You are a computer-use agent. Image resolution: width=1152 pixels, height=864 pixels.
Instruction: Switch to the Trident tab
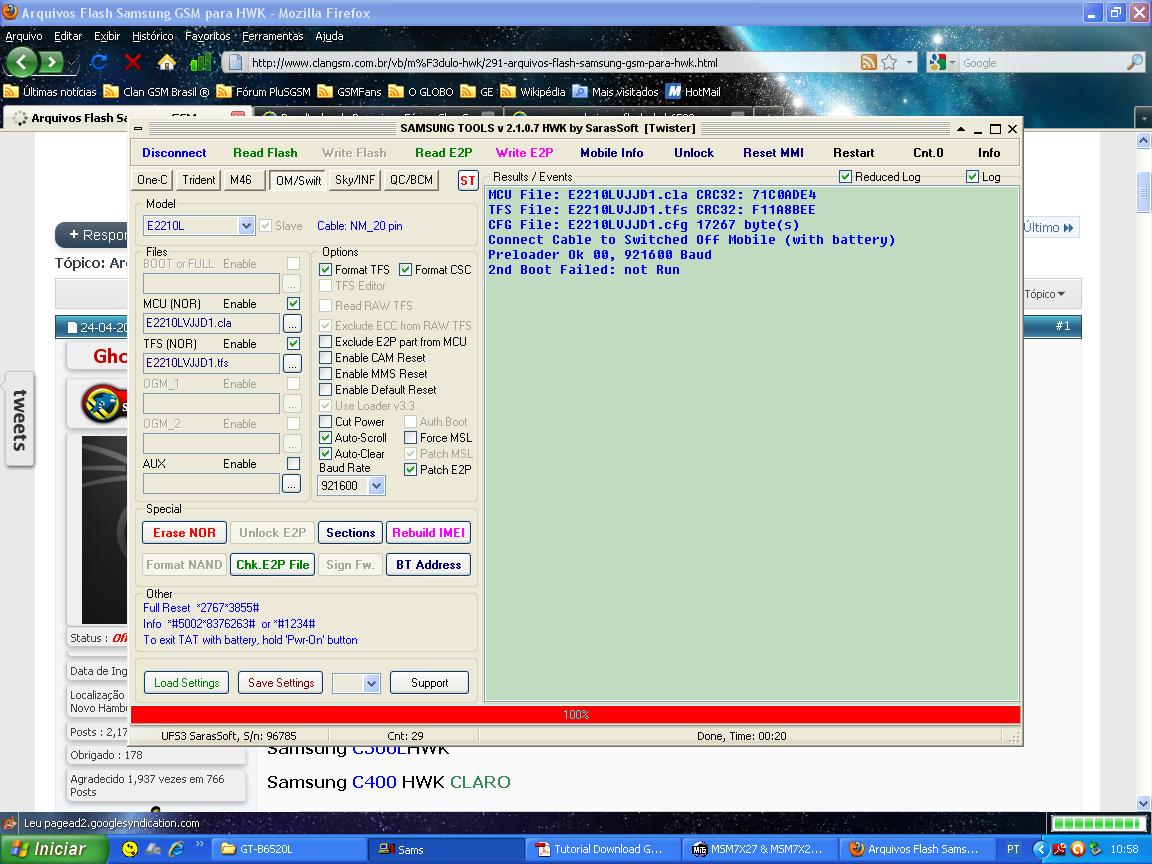tap(198, 180)
